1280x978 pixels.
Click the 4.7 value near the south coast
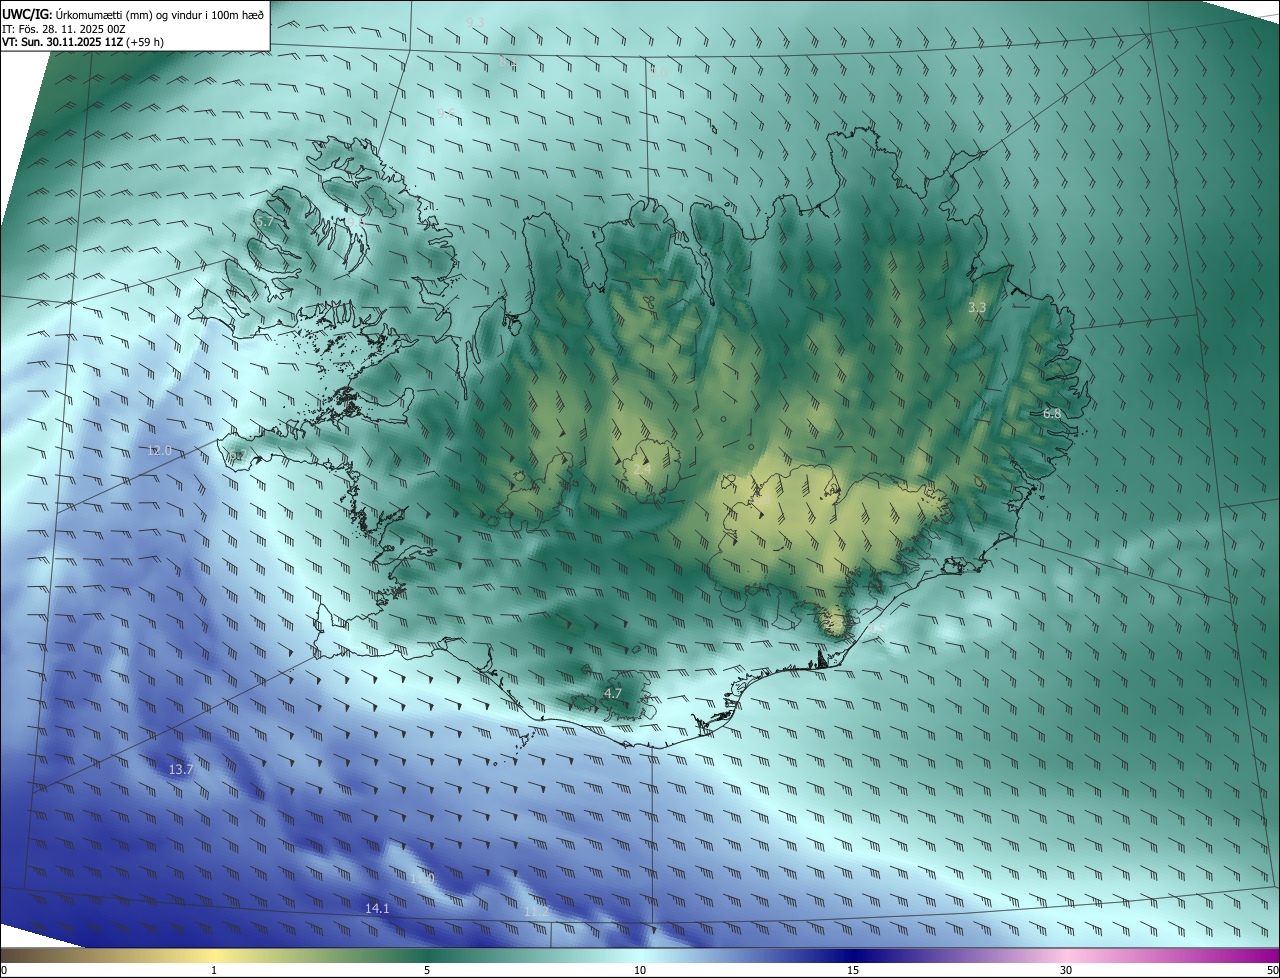613,693
